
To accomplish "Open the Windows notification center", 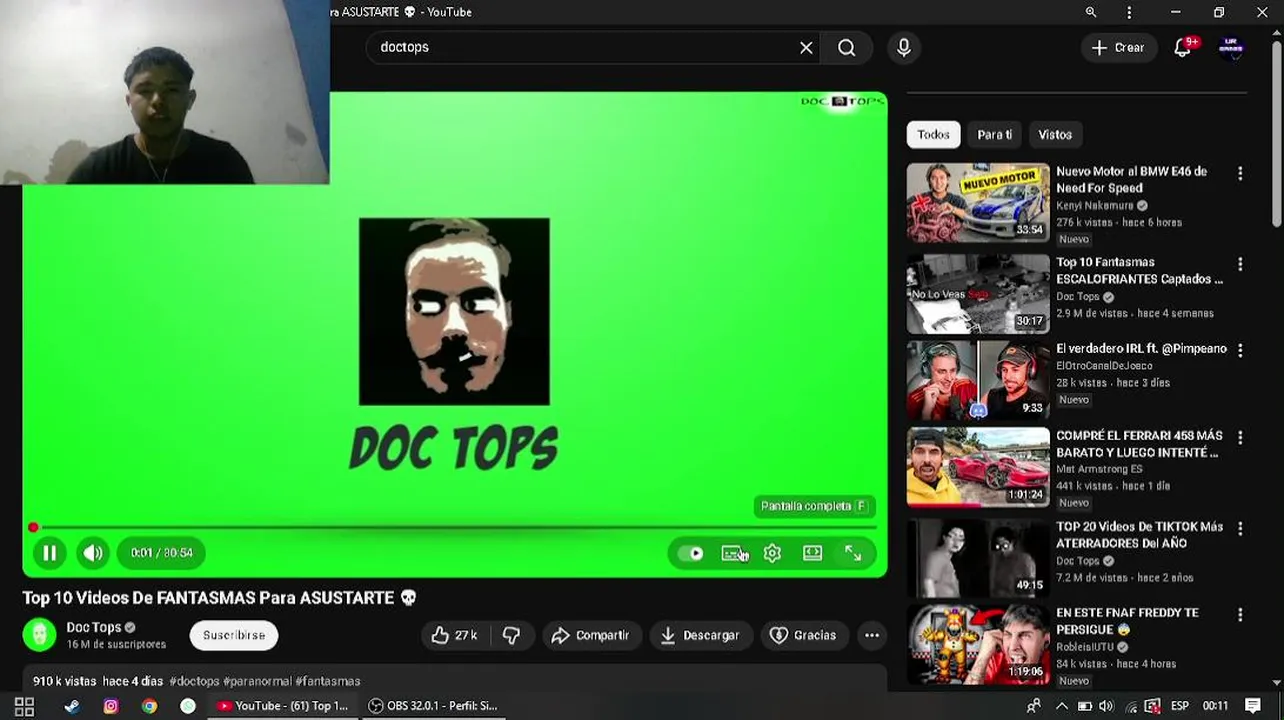I will [x=1253, y=706].
